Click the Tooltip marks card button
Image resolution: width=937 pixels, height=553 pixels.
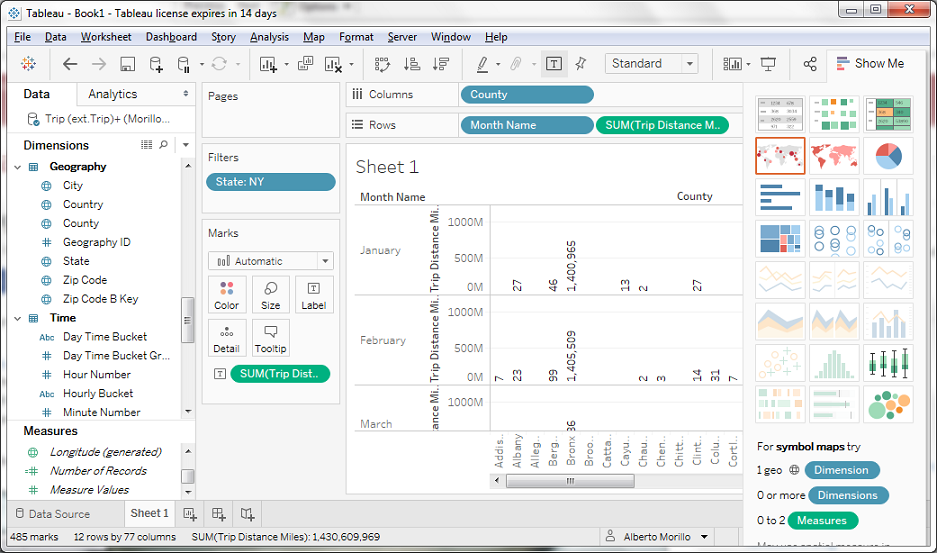(271, 338)
